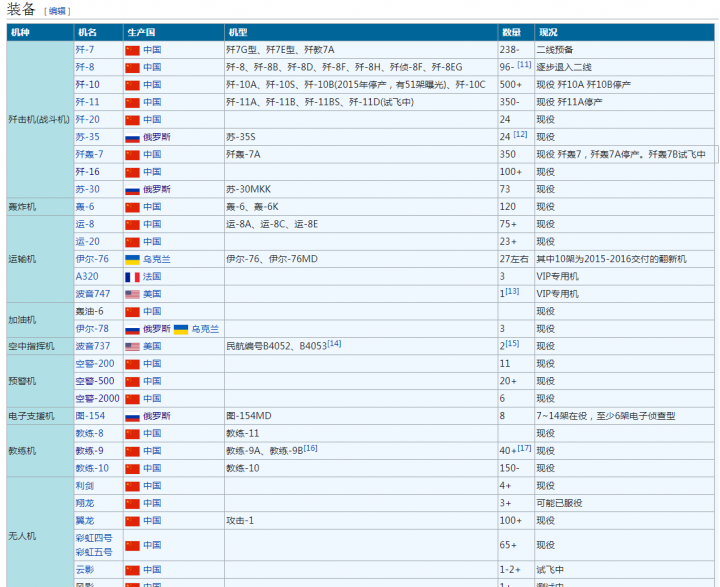
Task: Open the 苏-30 link
Action: [x=87, y=189]
